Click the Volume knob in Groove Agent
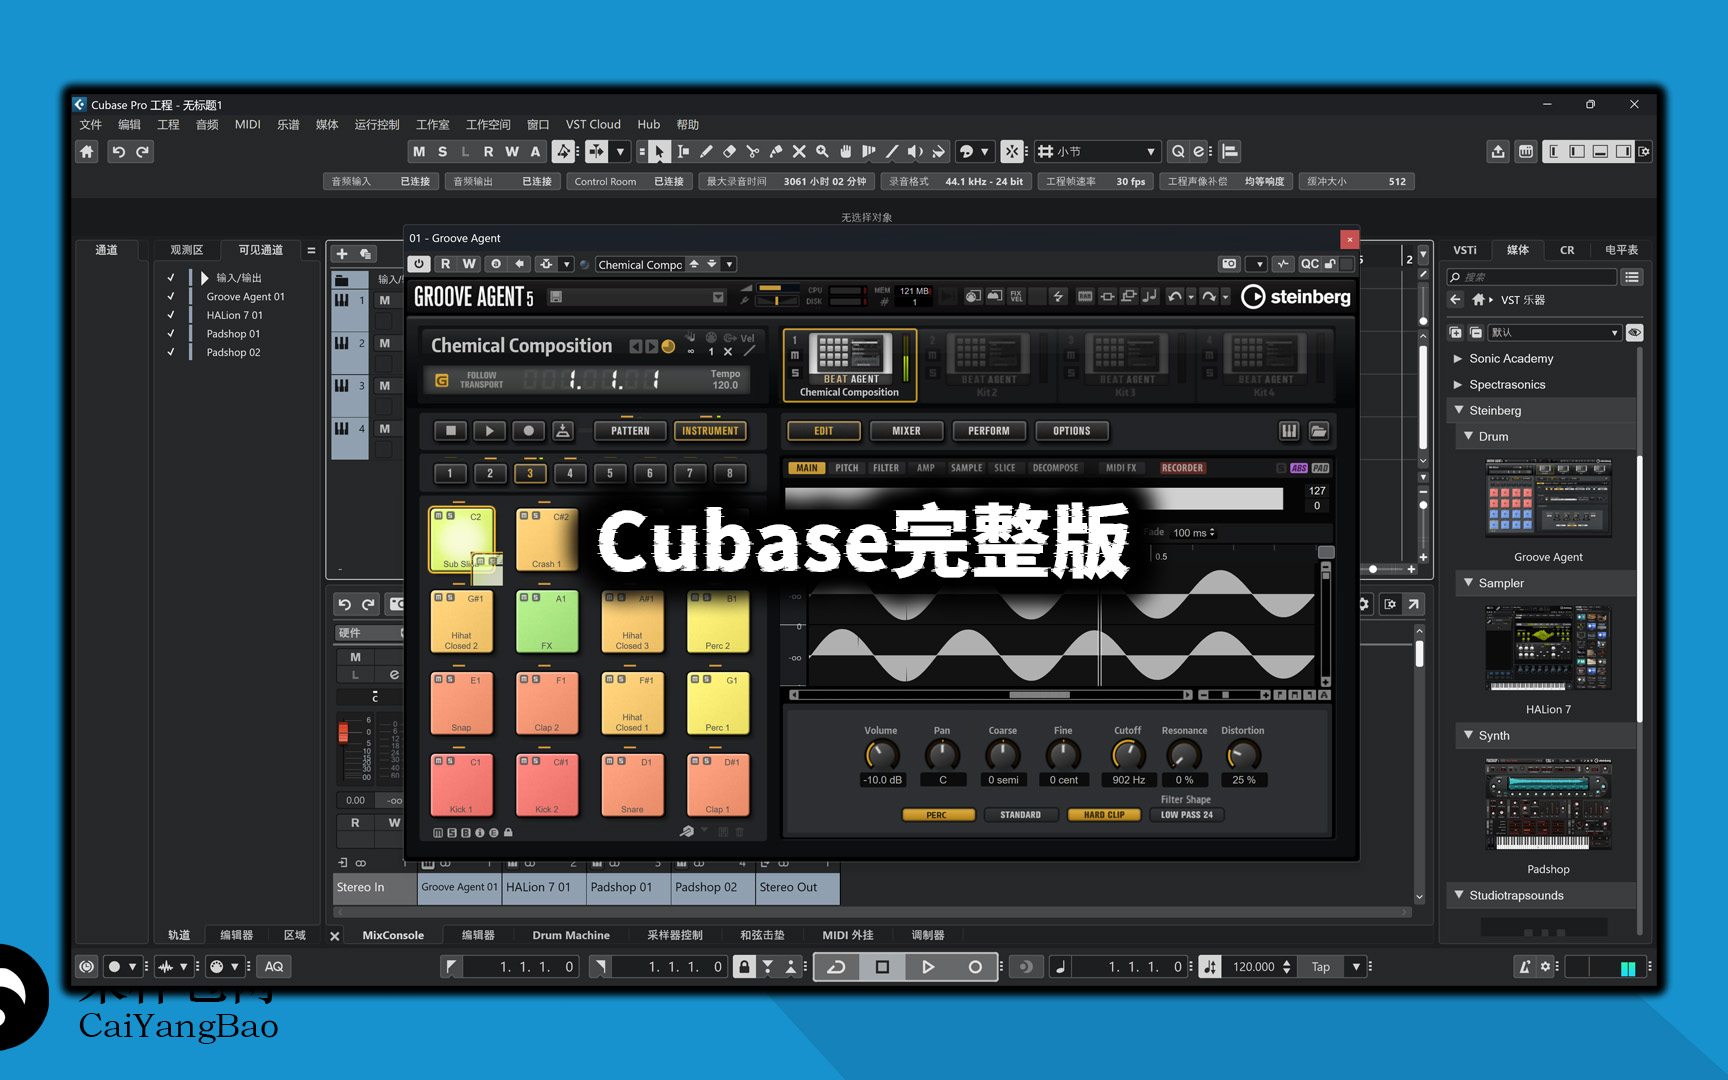Viewport: 1728px width, 1080px height. click(881, 755)
